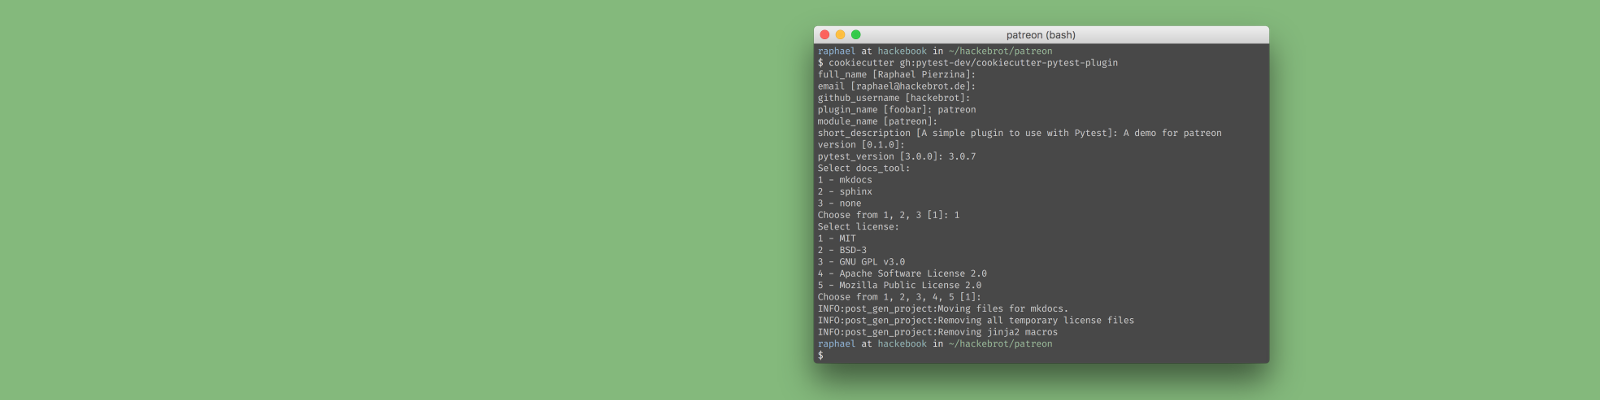Click the 'Mozilla Public License 2.0' line
This screenshot has height=400, width=1600.
(900, 286)
